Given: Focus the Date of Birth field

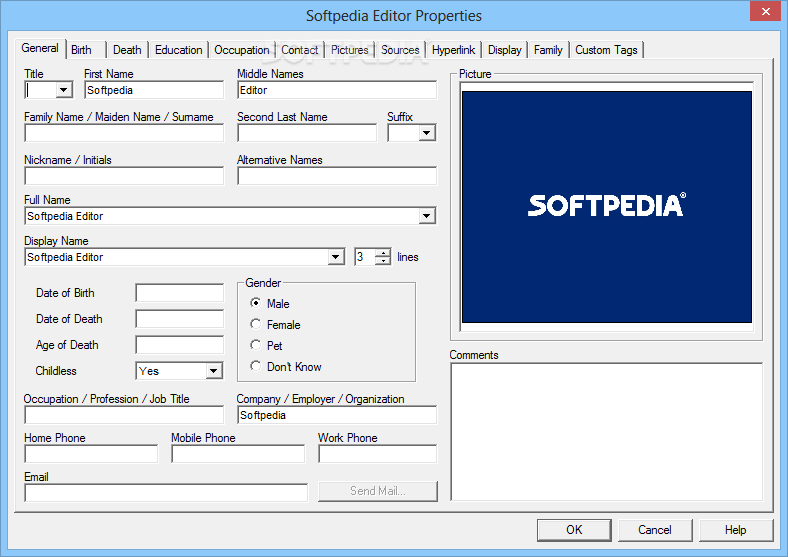Looking at the screenshot, I should 179,293.
